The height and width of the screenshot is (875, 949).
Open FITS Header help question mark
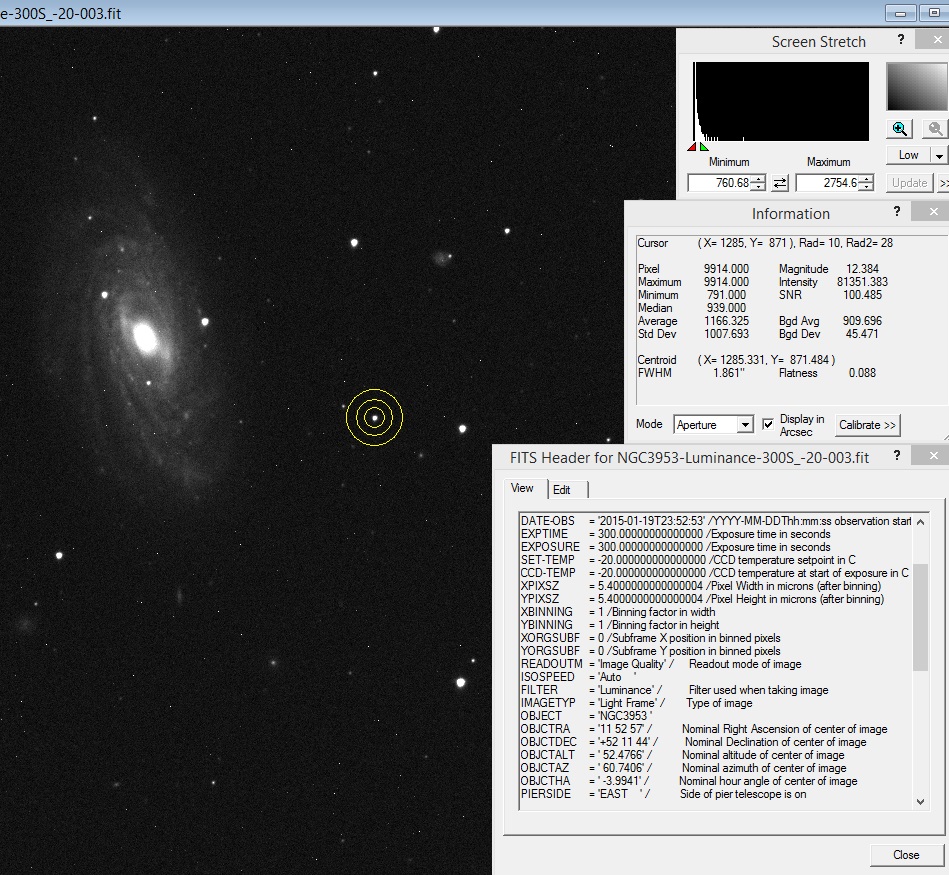coord(896,456)
